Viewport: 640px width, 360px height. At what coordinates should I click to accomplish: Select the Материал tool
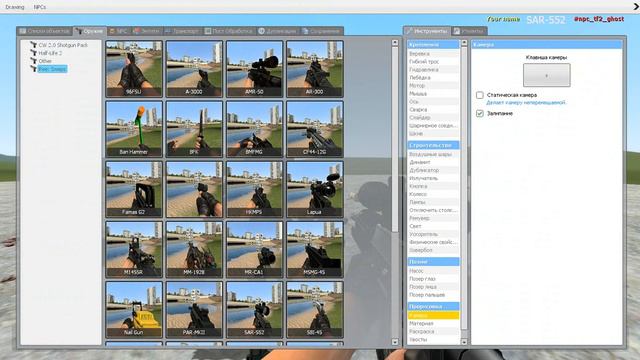tap(433, 323)
